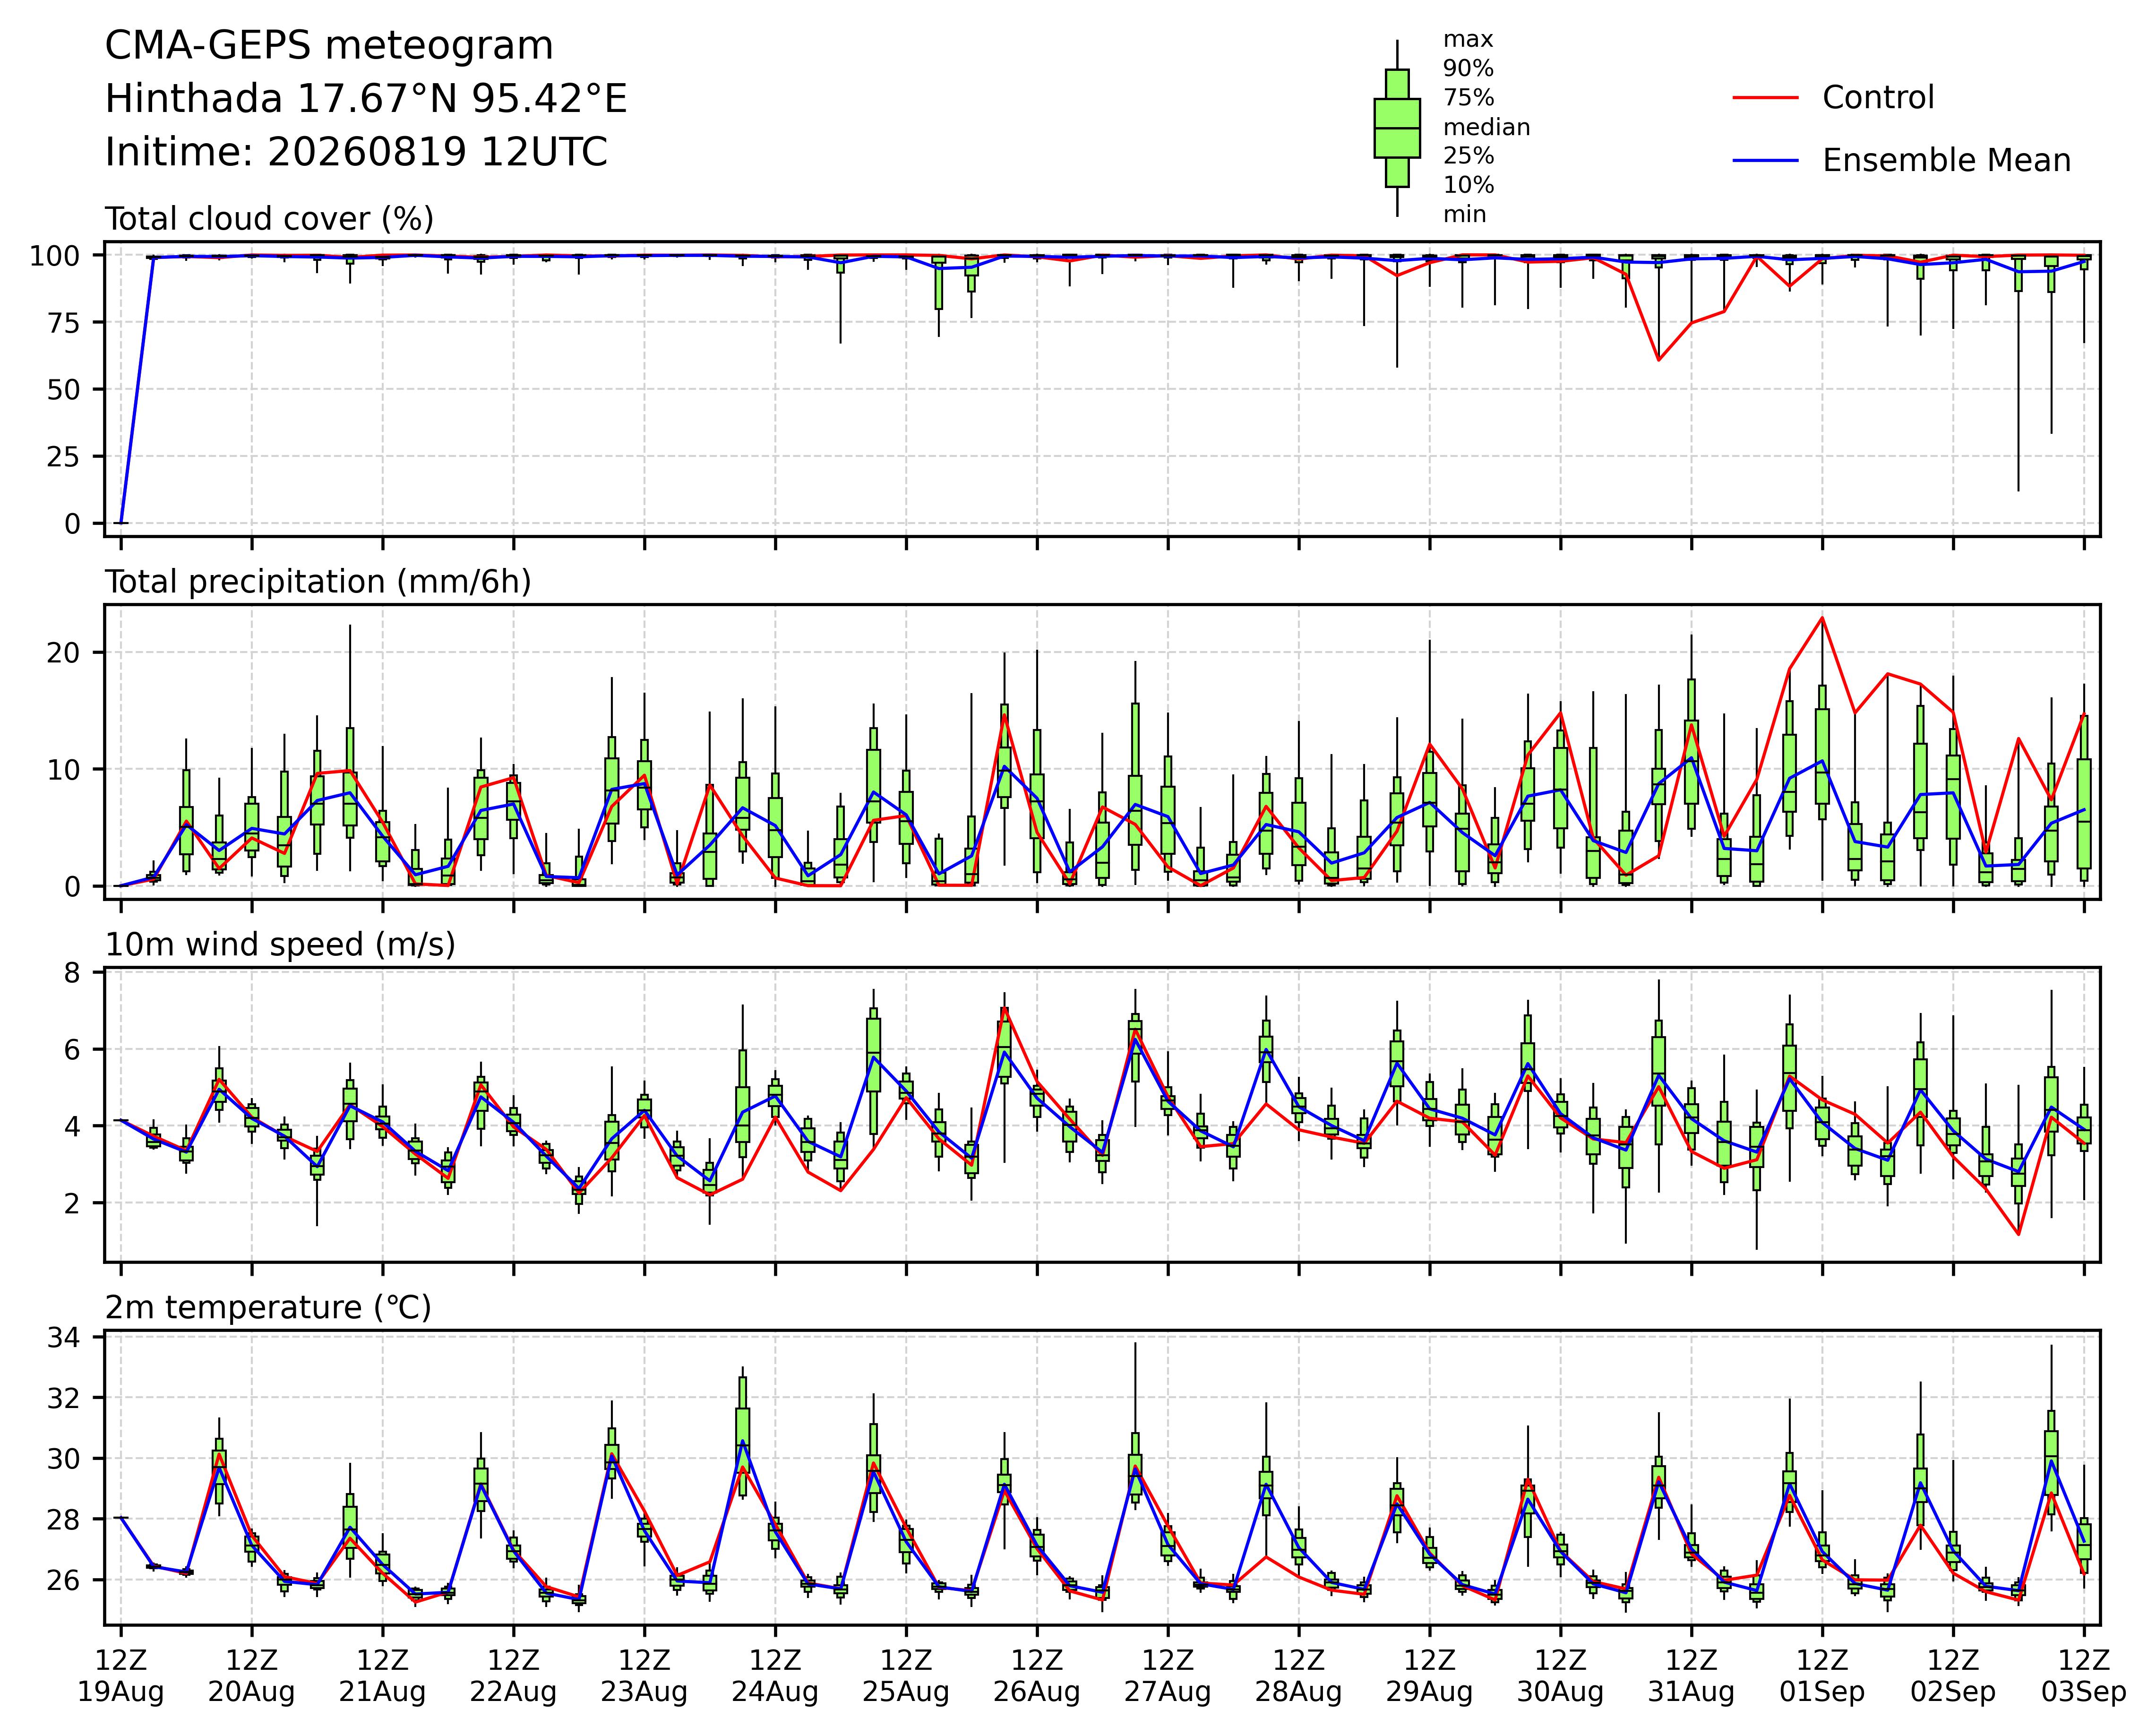
Task: Click the '12Z 31Aug' x-axis label
Action: coord(1691,1677)
